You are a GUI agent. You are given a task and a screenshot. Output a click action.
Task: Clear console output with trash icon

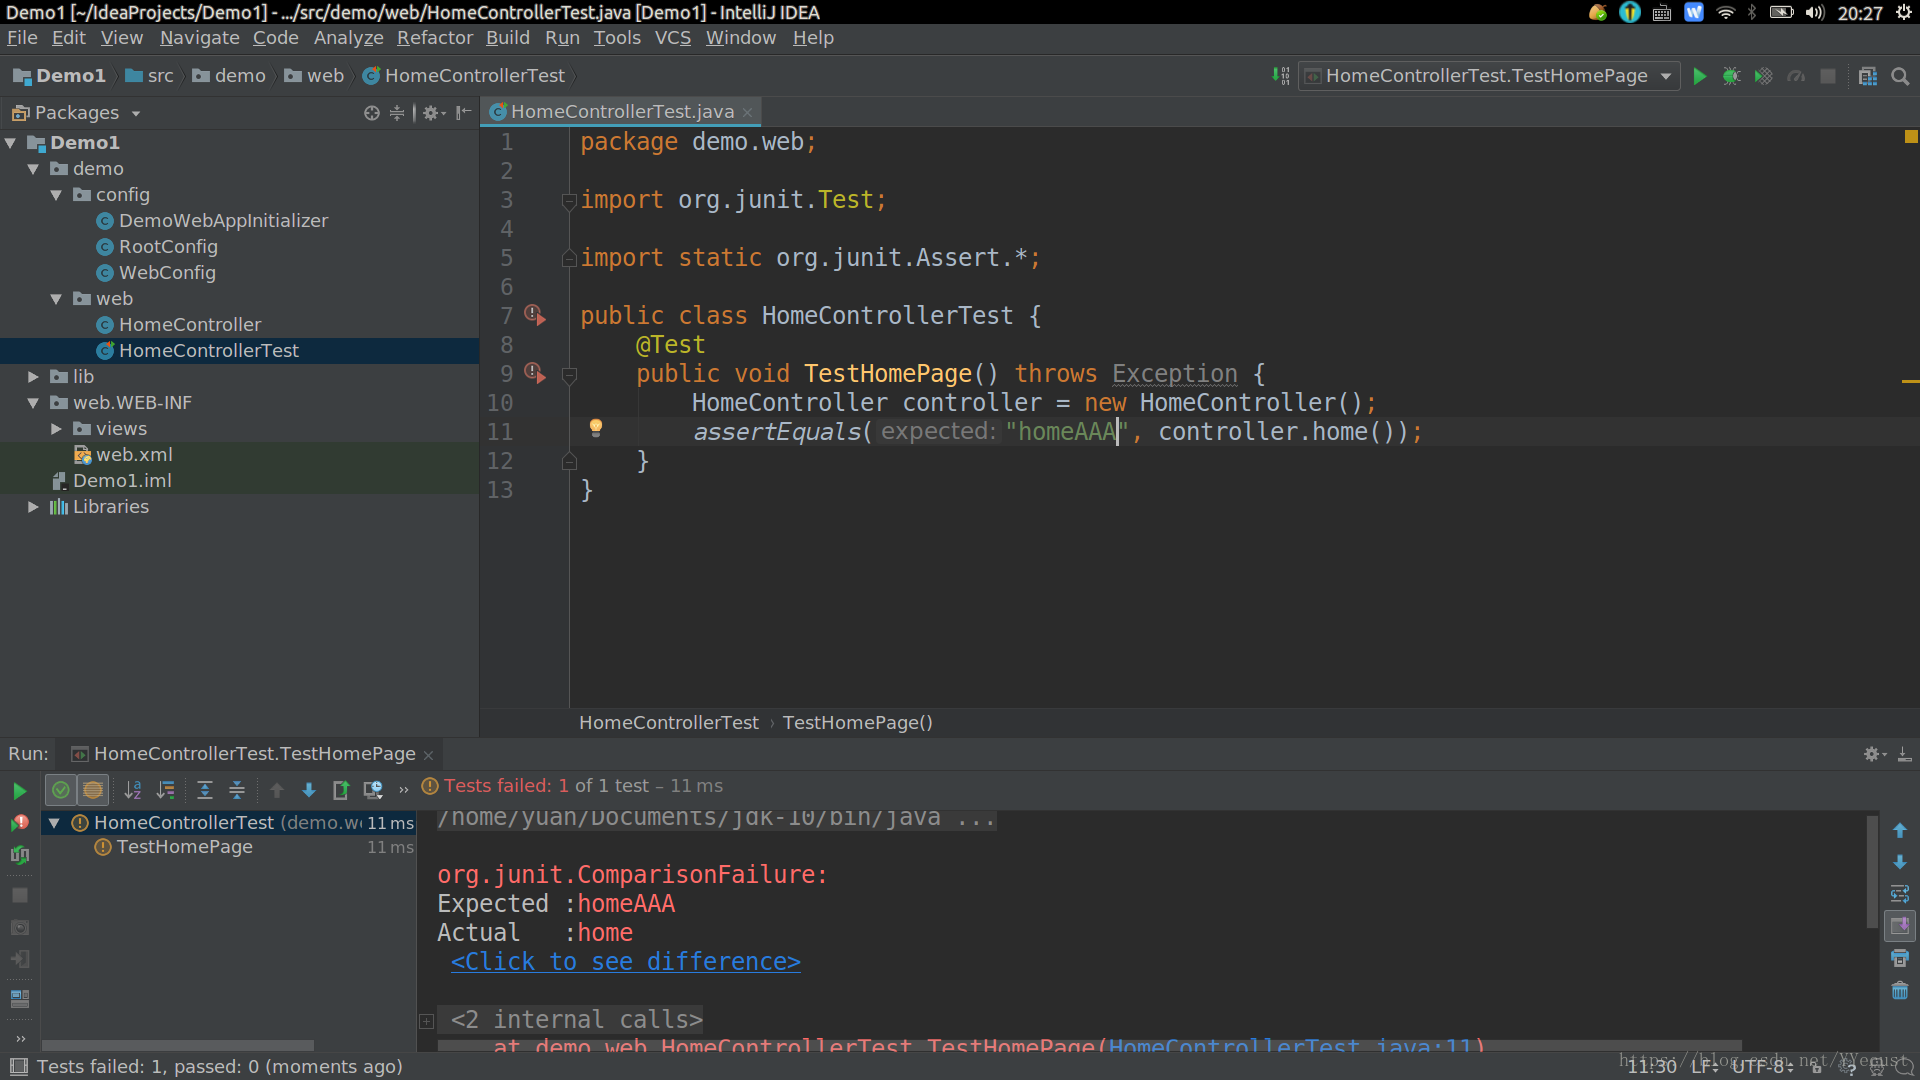click(1900, 990)
